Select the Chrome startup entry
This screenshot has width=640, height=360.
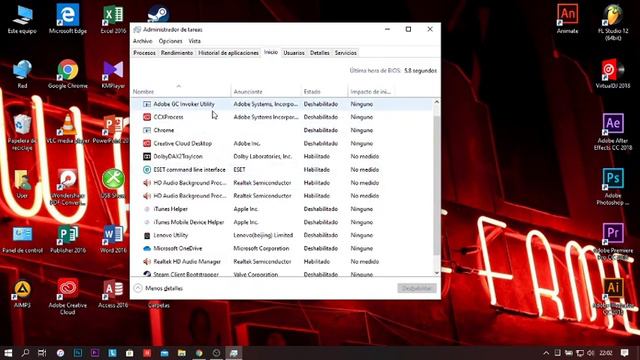tap(282, 130)
